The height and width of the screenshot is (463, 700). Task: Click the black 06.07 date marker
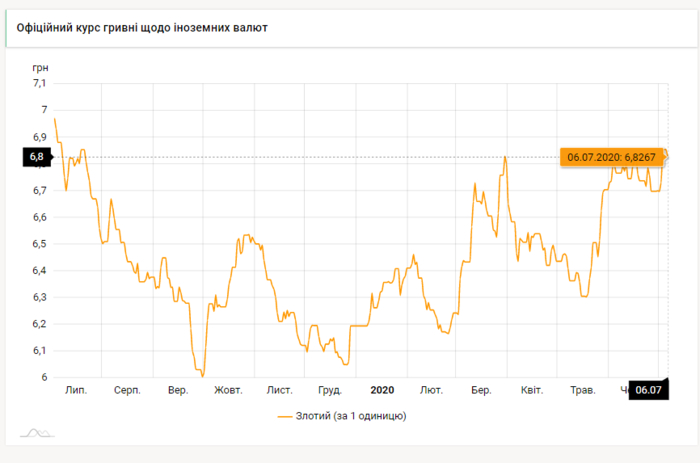[x=647, y=390]
